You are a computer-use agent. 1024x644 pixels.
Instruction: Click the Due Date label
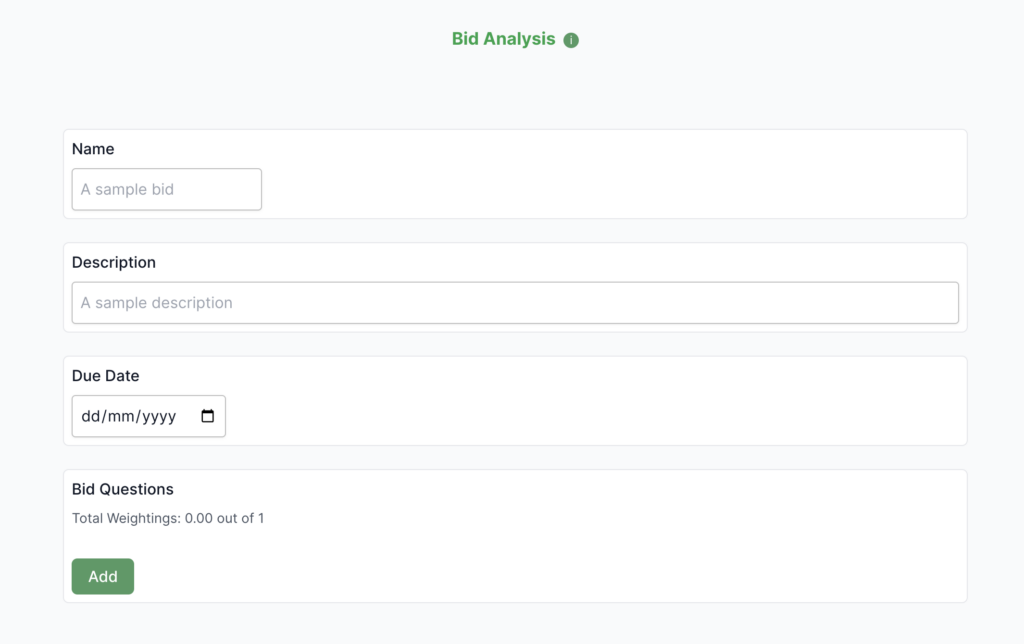click(106, 376)
